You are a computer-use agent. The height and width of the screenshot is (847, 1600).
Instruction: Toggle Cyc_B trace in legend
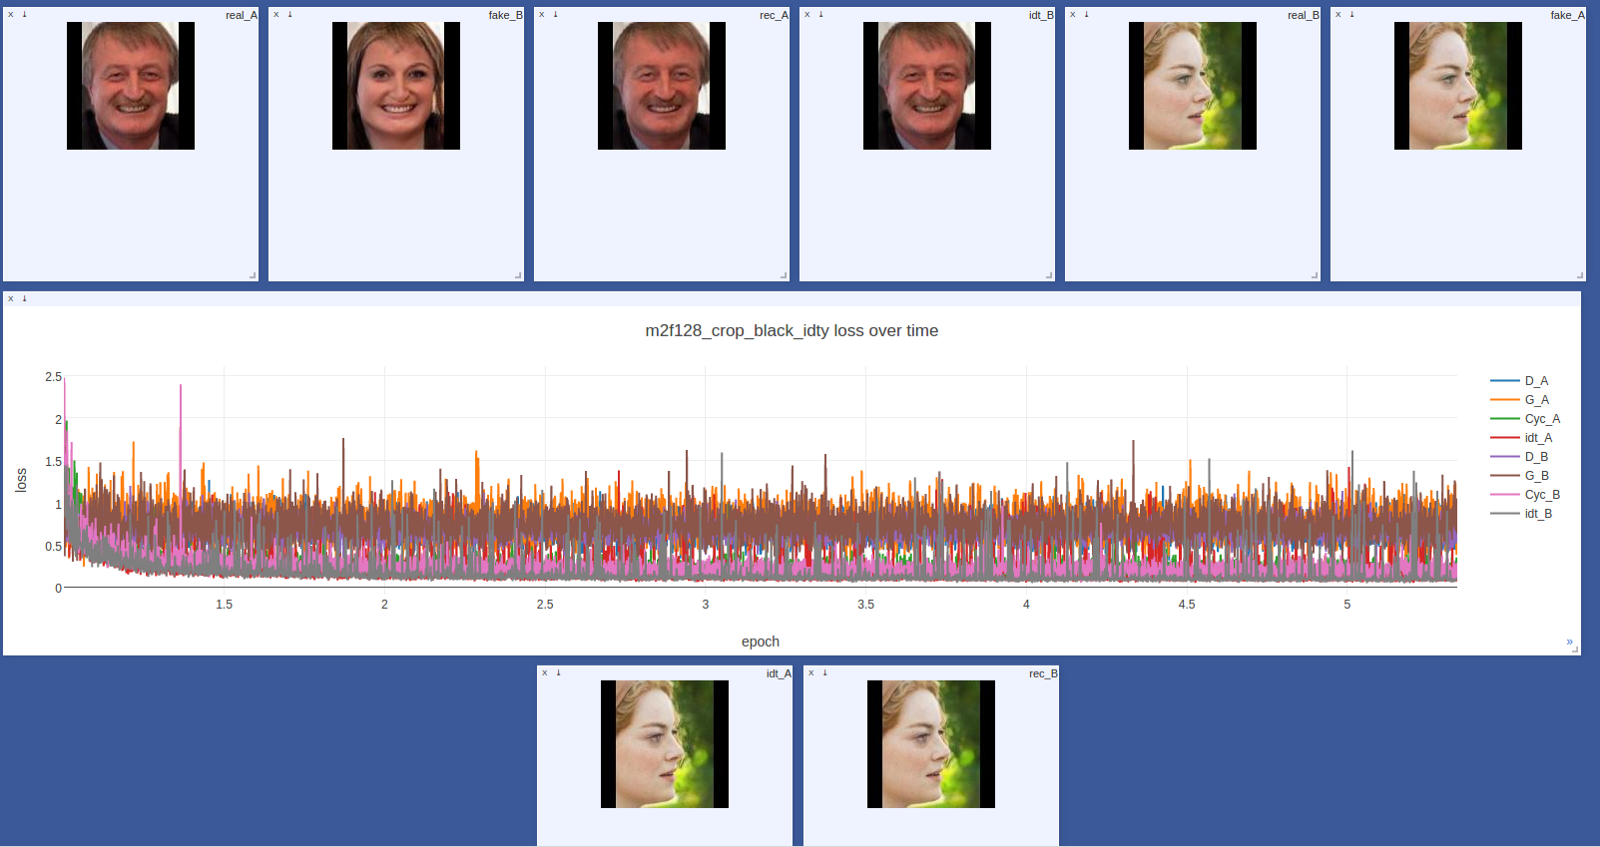tap(1524, 495)
